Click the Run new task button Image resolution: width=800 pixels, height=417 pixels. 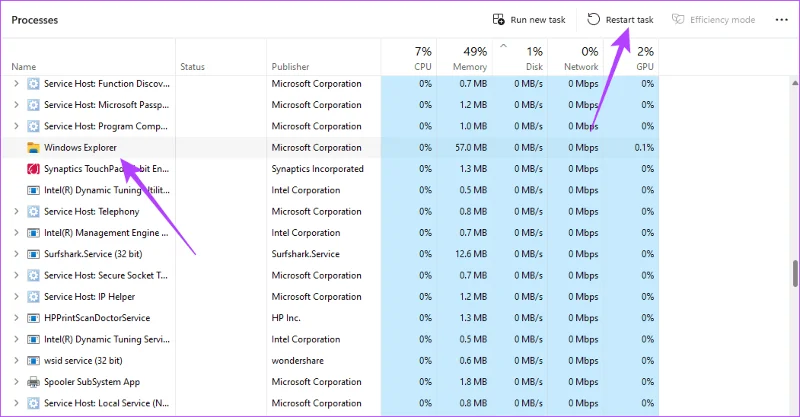pyautogui.click(x=529, y=20)
